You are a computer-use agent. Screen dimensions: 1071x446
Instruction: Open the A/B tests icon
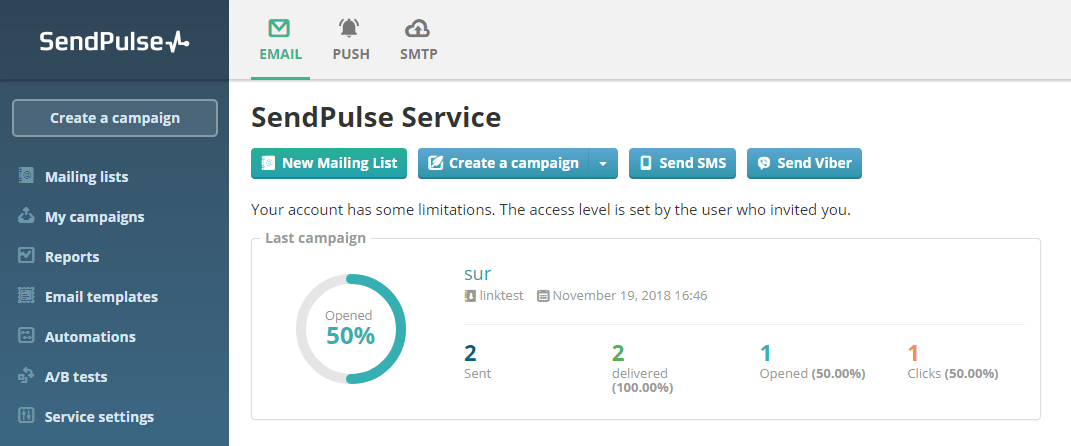pos(26,376)
